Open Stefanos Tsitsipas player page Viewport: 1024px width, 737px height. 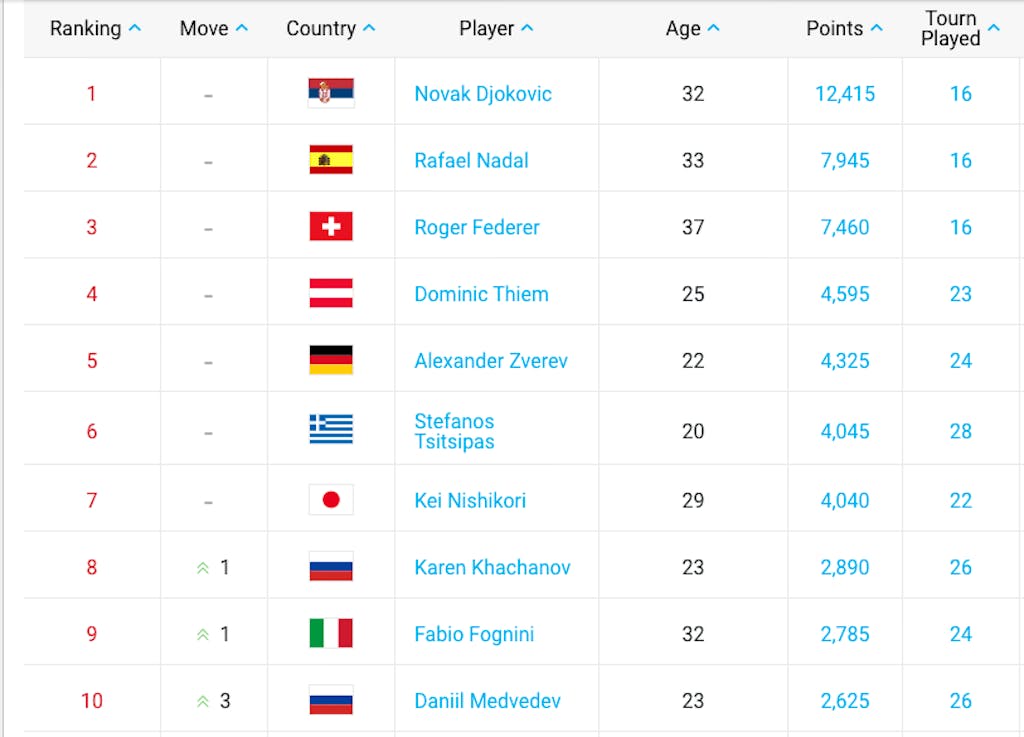coord(455,431)
